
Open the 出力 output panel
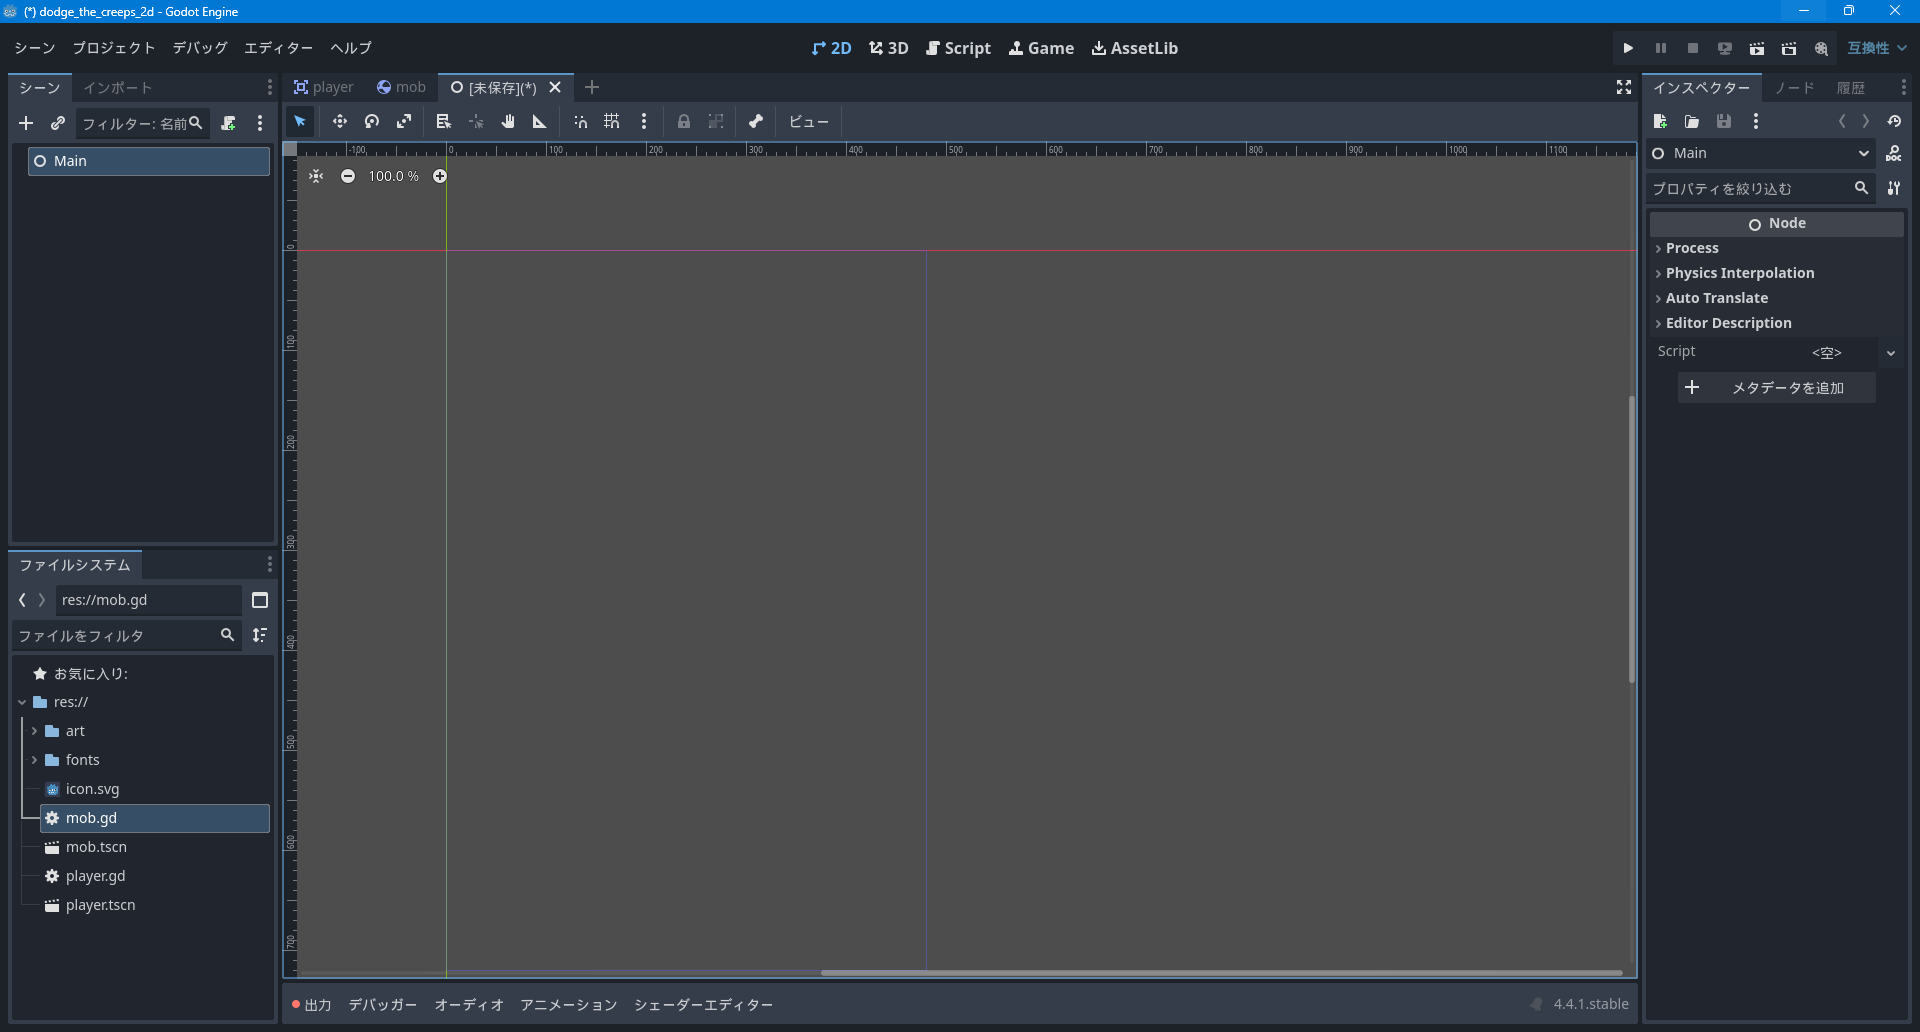311,1005
